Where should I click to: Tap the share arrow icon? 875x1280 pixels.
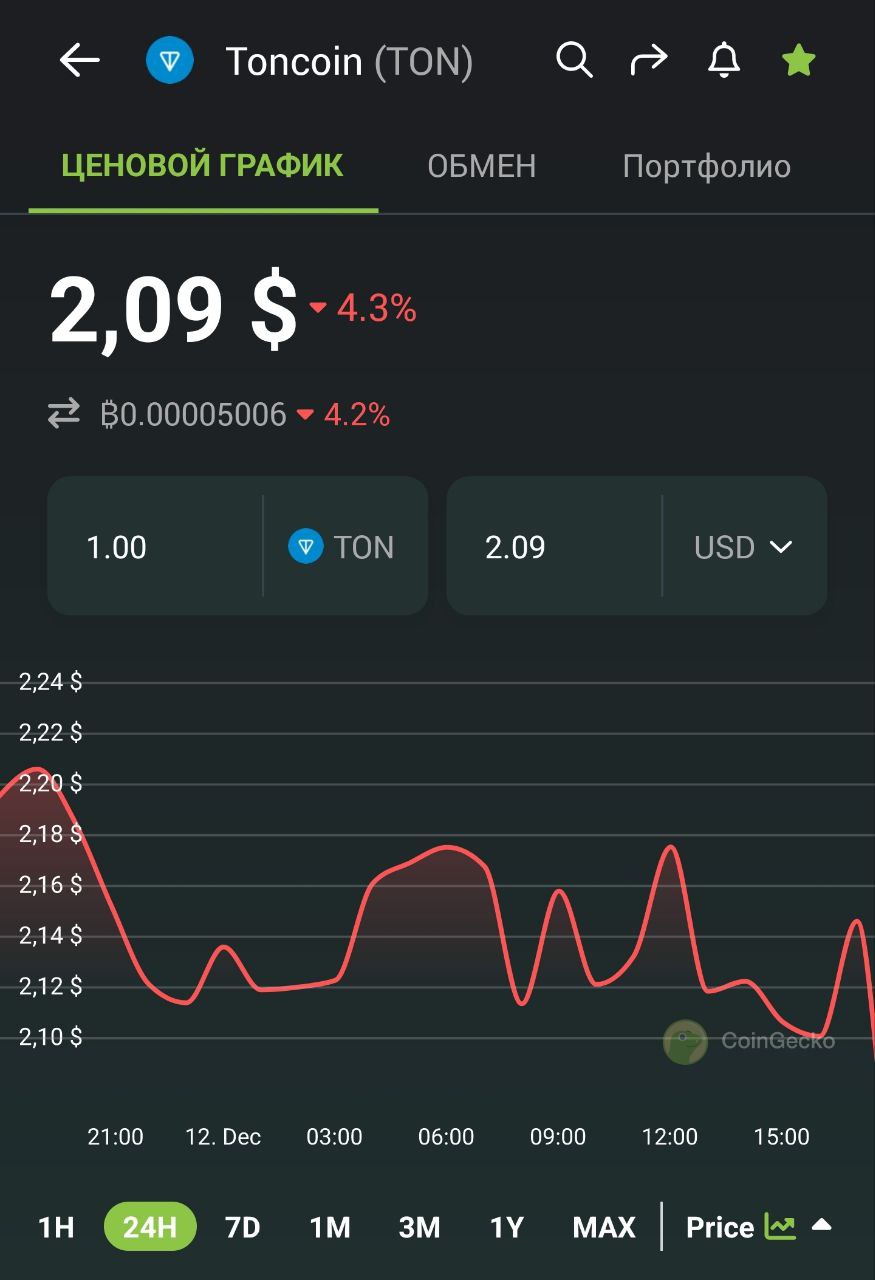pyautogui.click(x=648, y=61)
